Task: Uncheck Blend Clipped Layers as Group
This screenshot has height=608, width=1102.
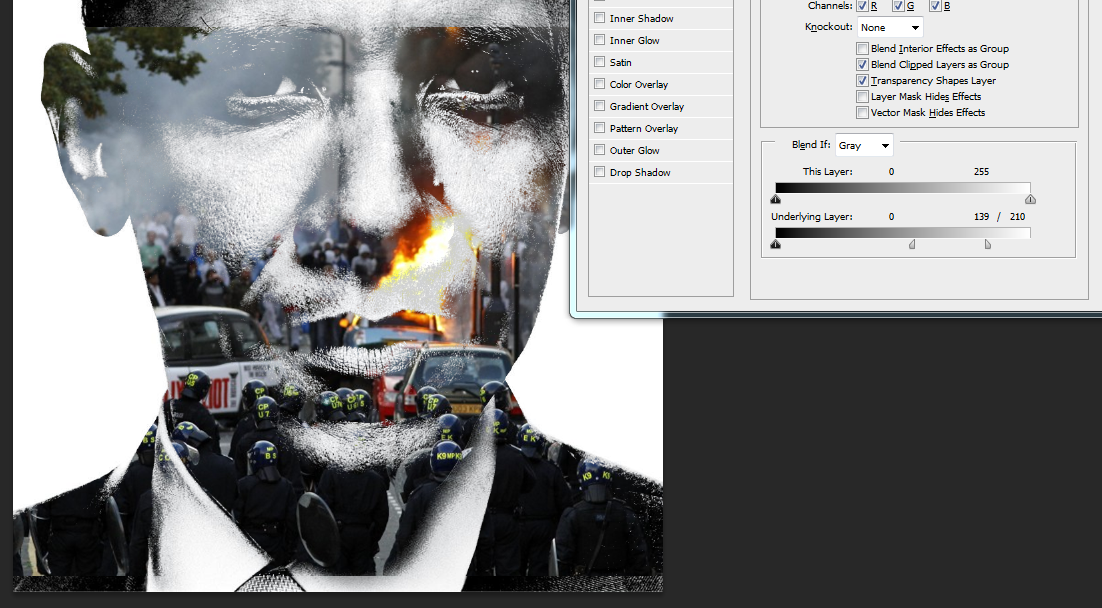Action: click(x=862, y=64)
